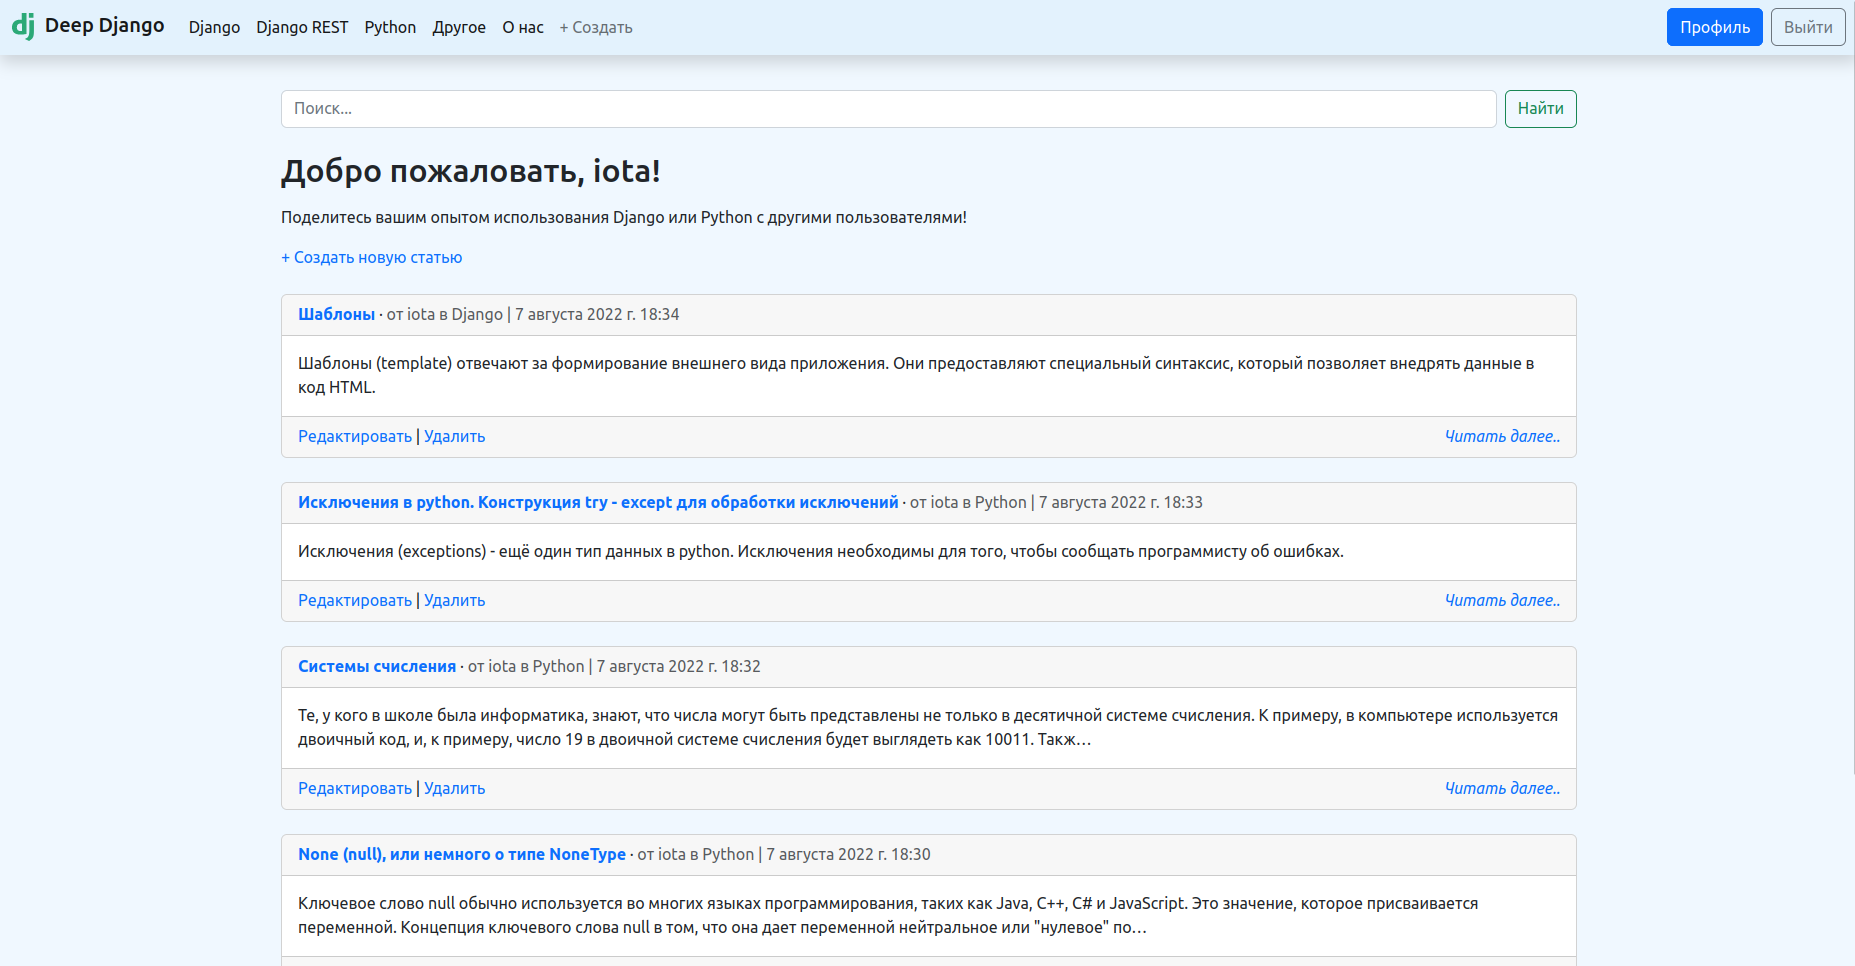This screenshot has width=1855, height=966.
Task: Open the Системы счисления post
Action: [377, 665]
